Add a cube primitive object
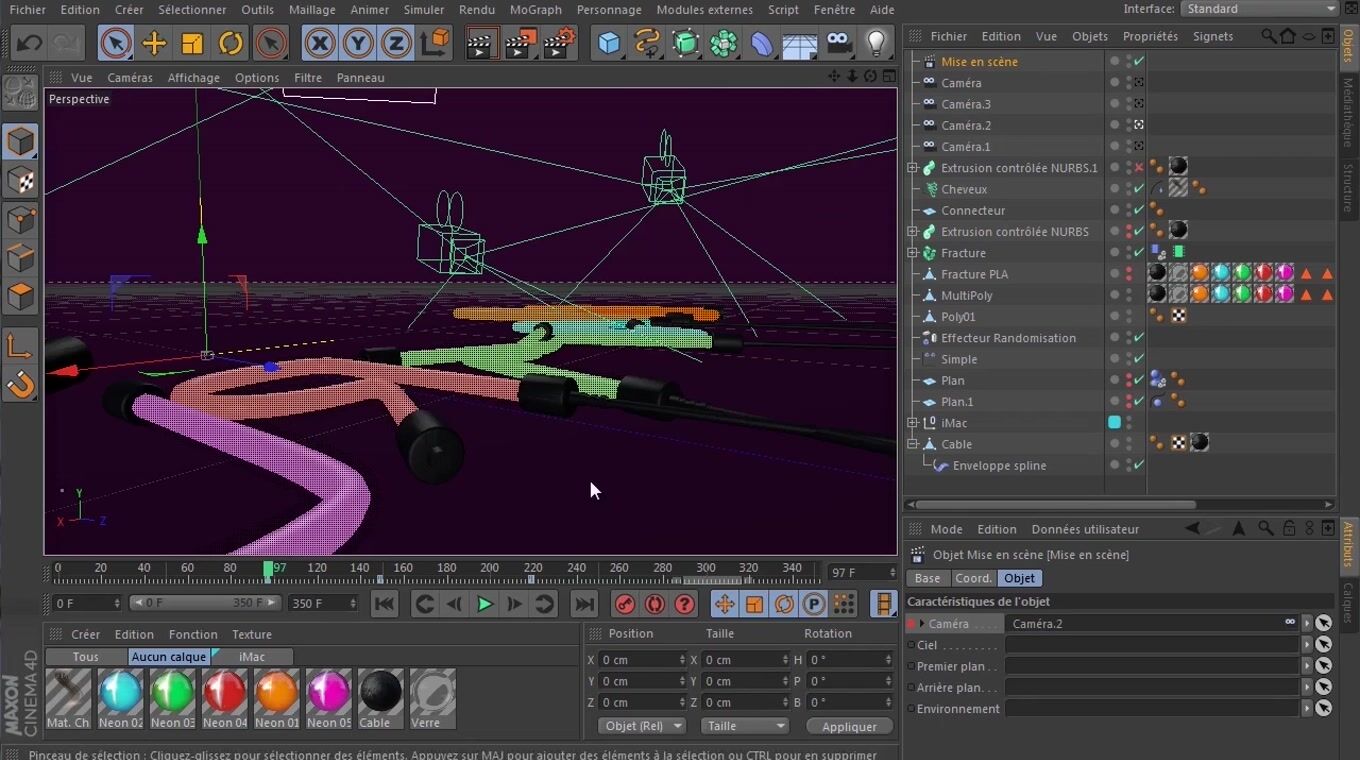Screen dimensions: 1360x760 [609, 43]
